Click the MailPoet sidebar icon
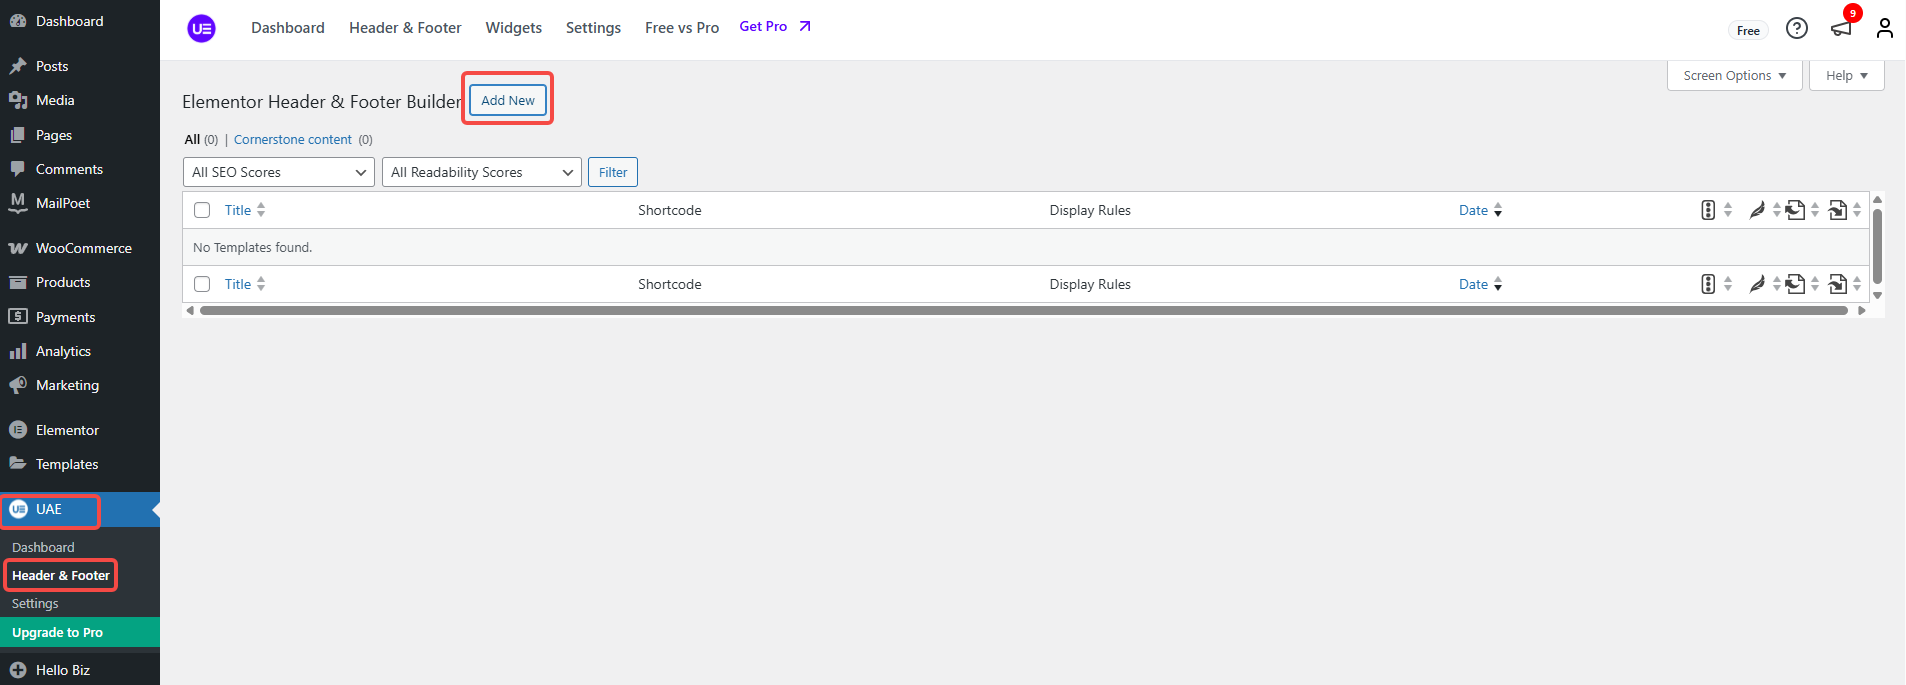 click(18, 203)
